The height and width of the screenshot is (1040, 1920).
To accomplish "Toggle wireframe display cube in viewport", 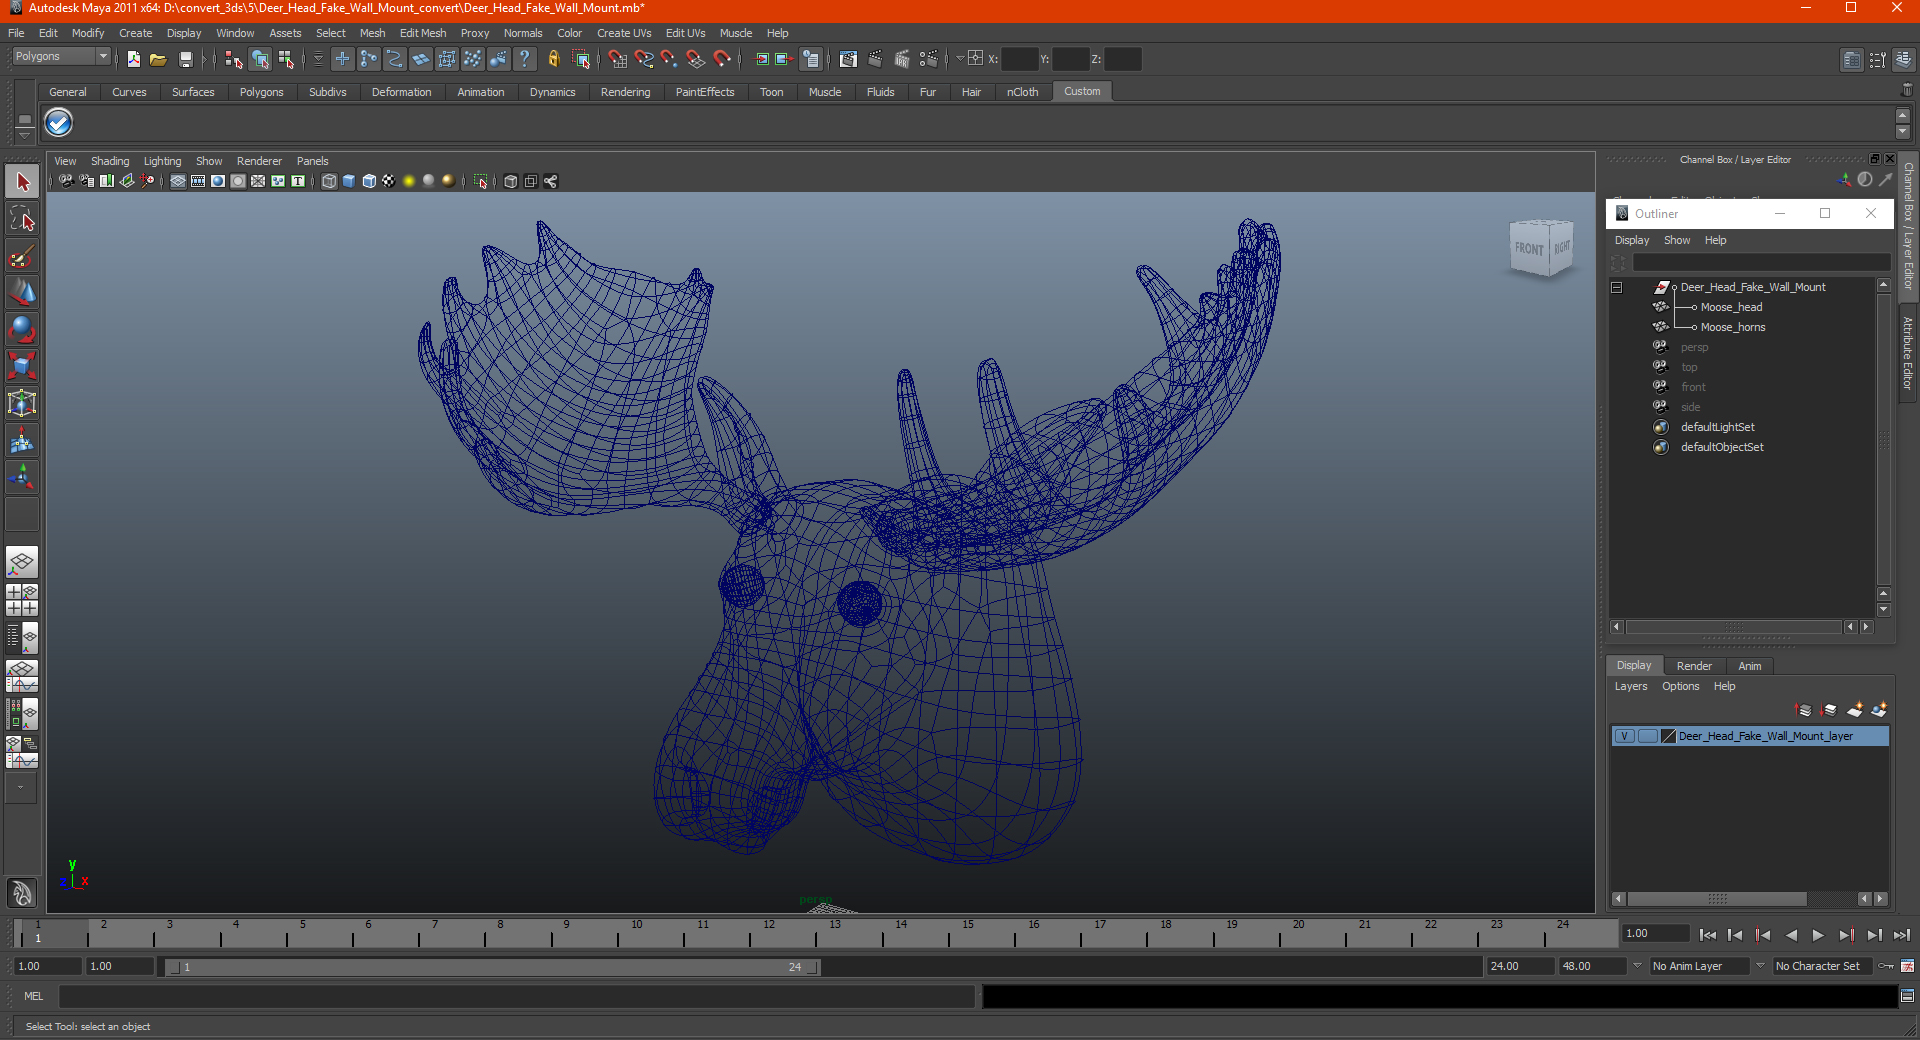I will [329, 181].
